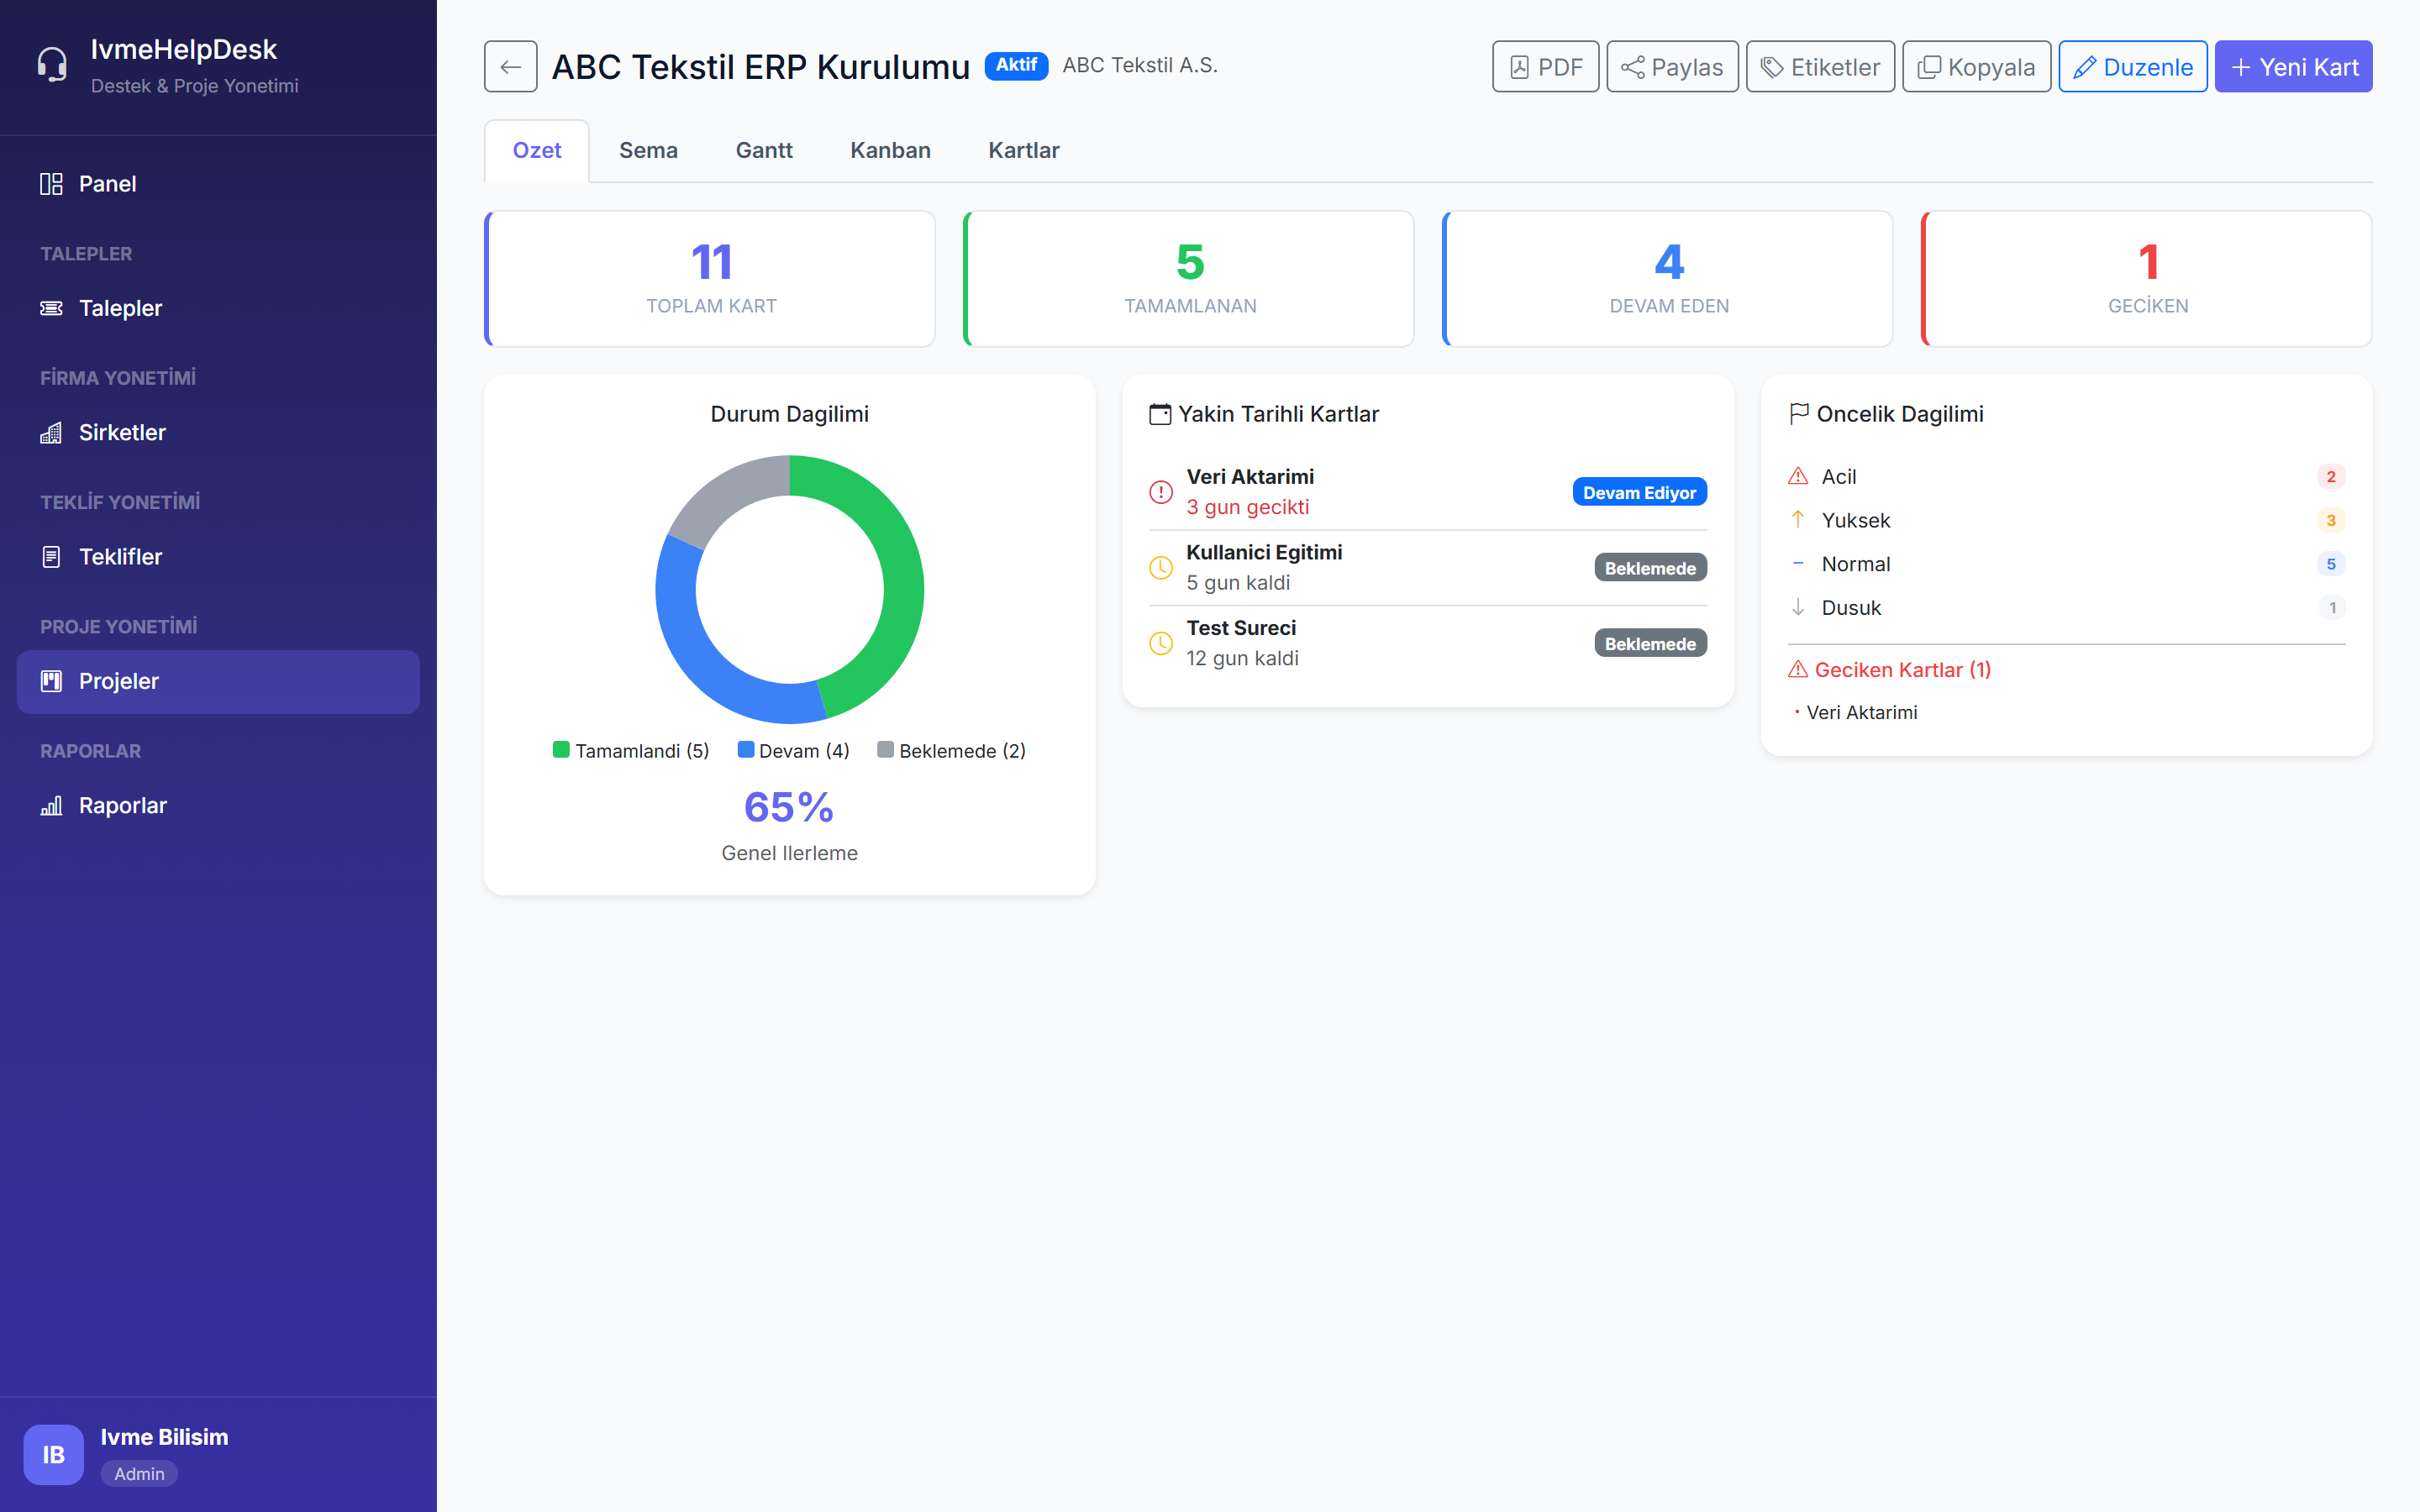Click the IB user avatar
Image resolution: width=2420 pixels, height=1512 pixels.
(53, 1454)
